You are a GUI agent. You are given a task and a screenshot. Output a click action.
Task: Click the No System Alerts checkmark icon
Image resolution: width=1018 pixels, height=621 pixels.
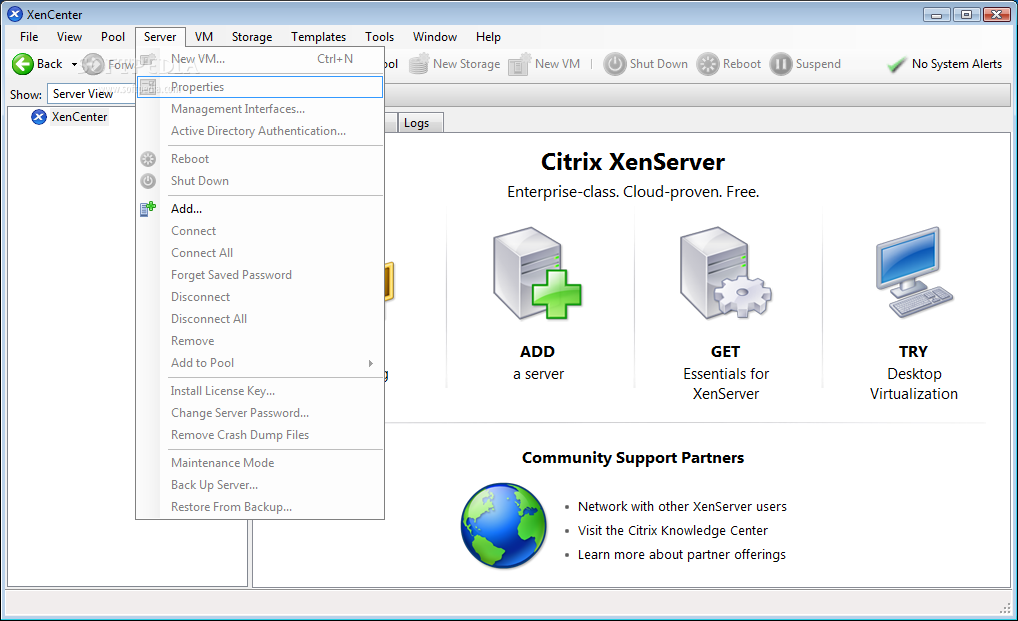897,64
